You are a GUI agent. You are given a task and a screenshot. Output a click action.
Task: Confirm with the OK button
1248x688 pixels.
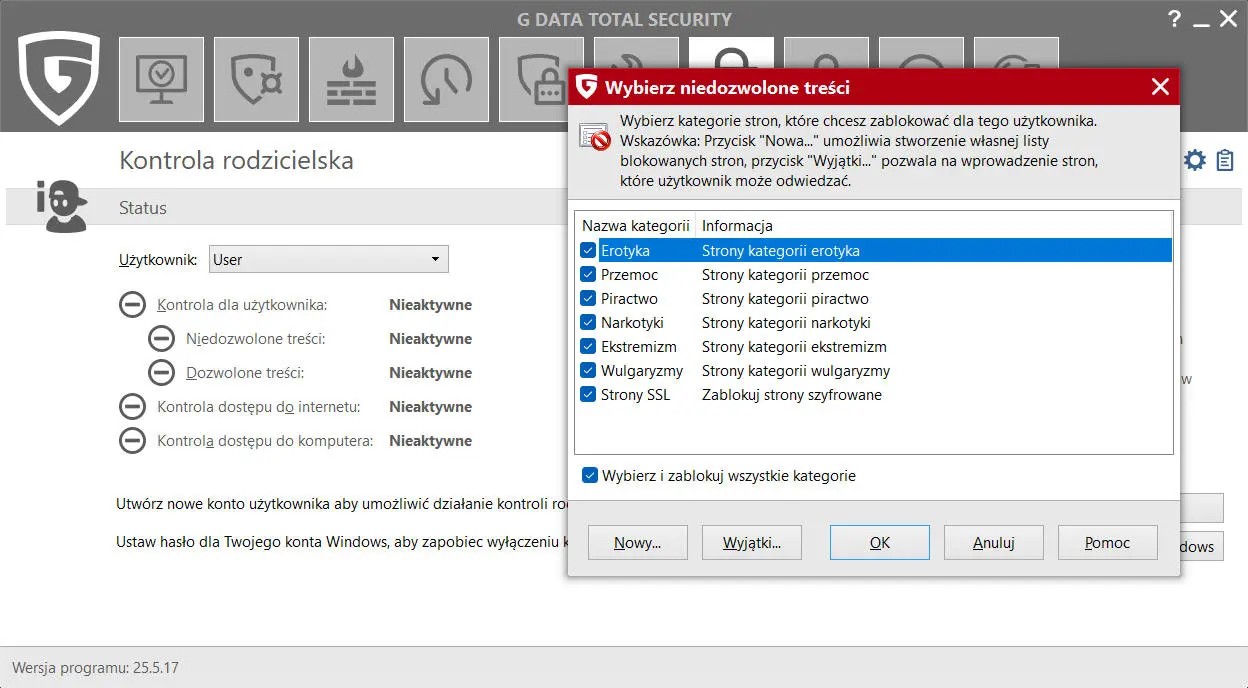[879, 542]
